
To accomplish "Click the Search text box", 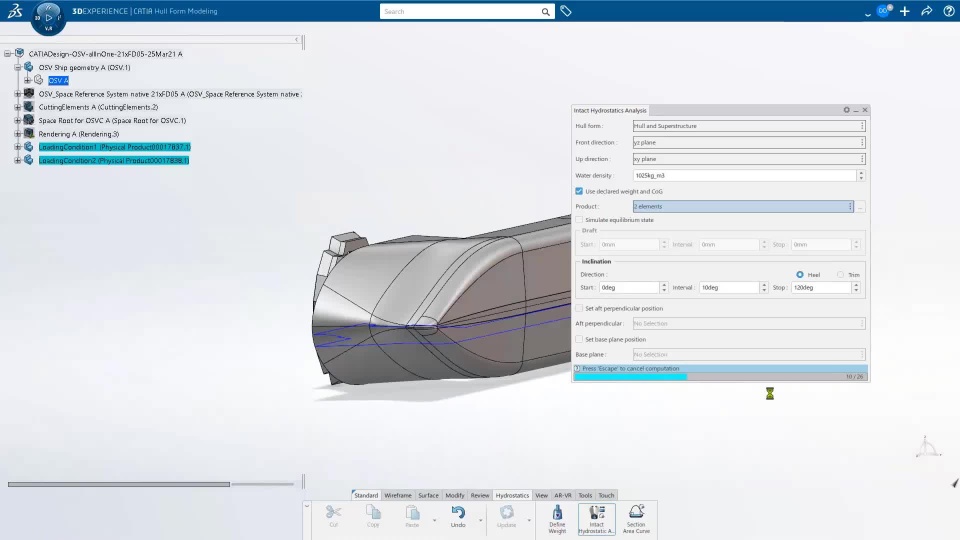I will (x=460, y=12).
